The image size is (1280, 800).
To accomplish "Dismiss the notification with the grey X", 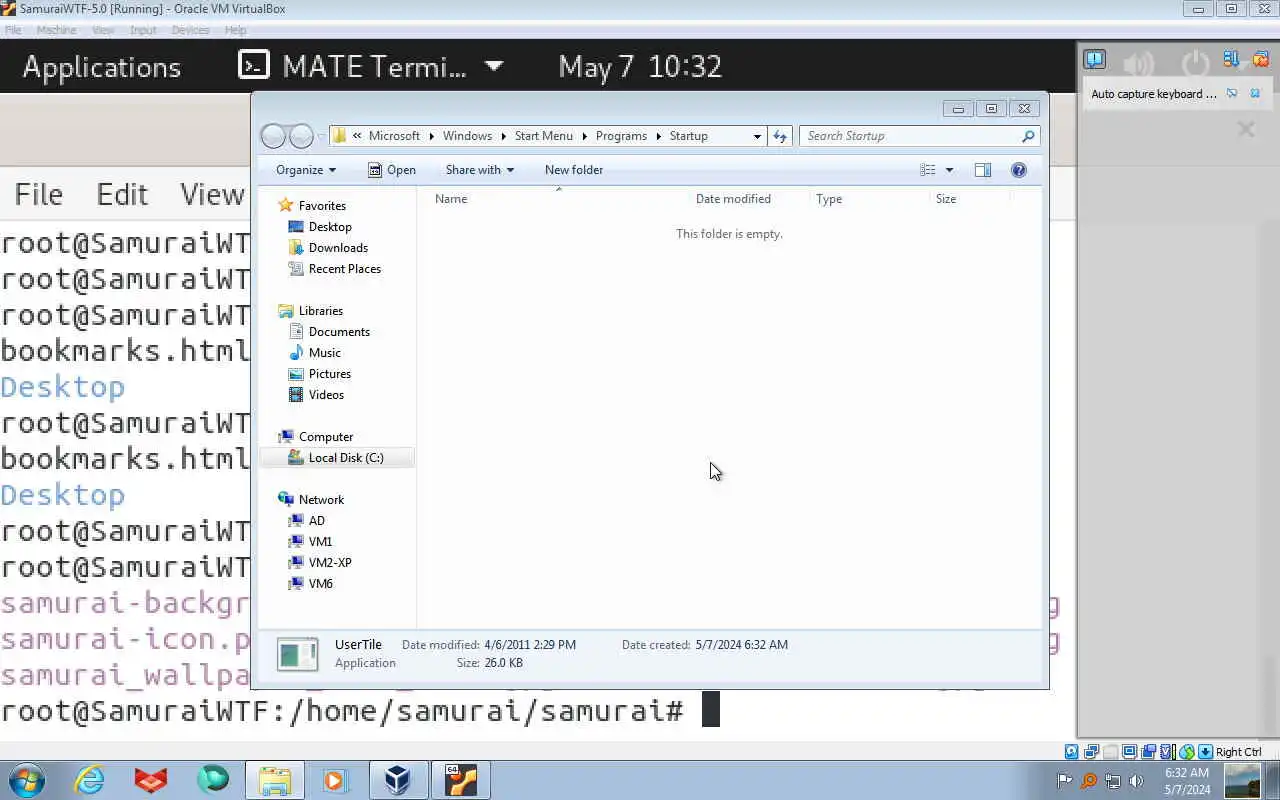I will [1246, 128].
